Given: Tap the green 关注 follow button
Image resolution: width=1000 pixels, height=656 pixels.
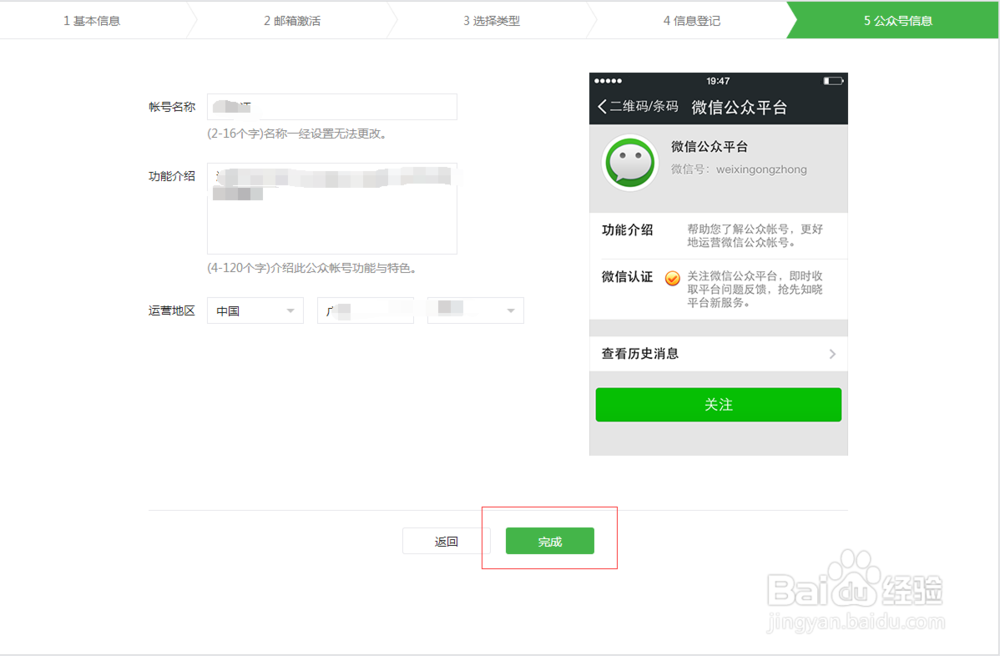Looking at the screenshot, I should pos(718,405).
